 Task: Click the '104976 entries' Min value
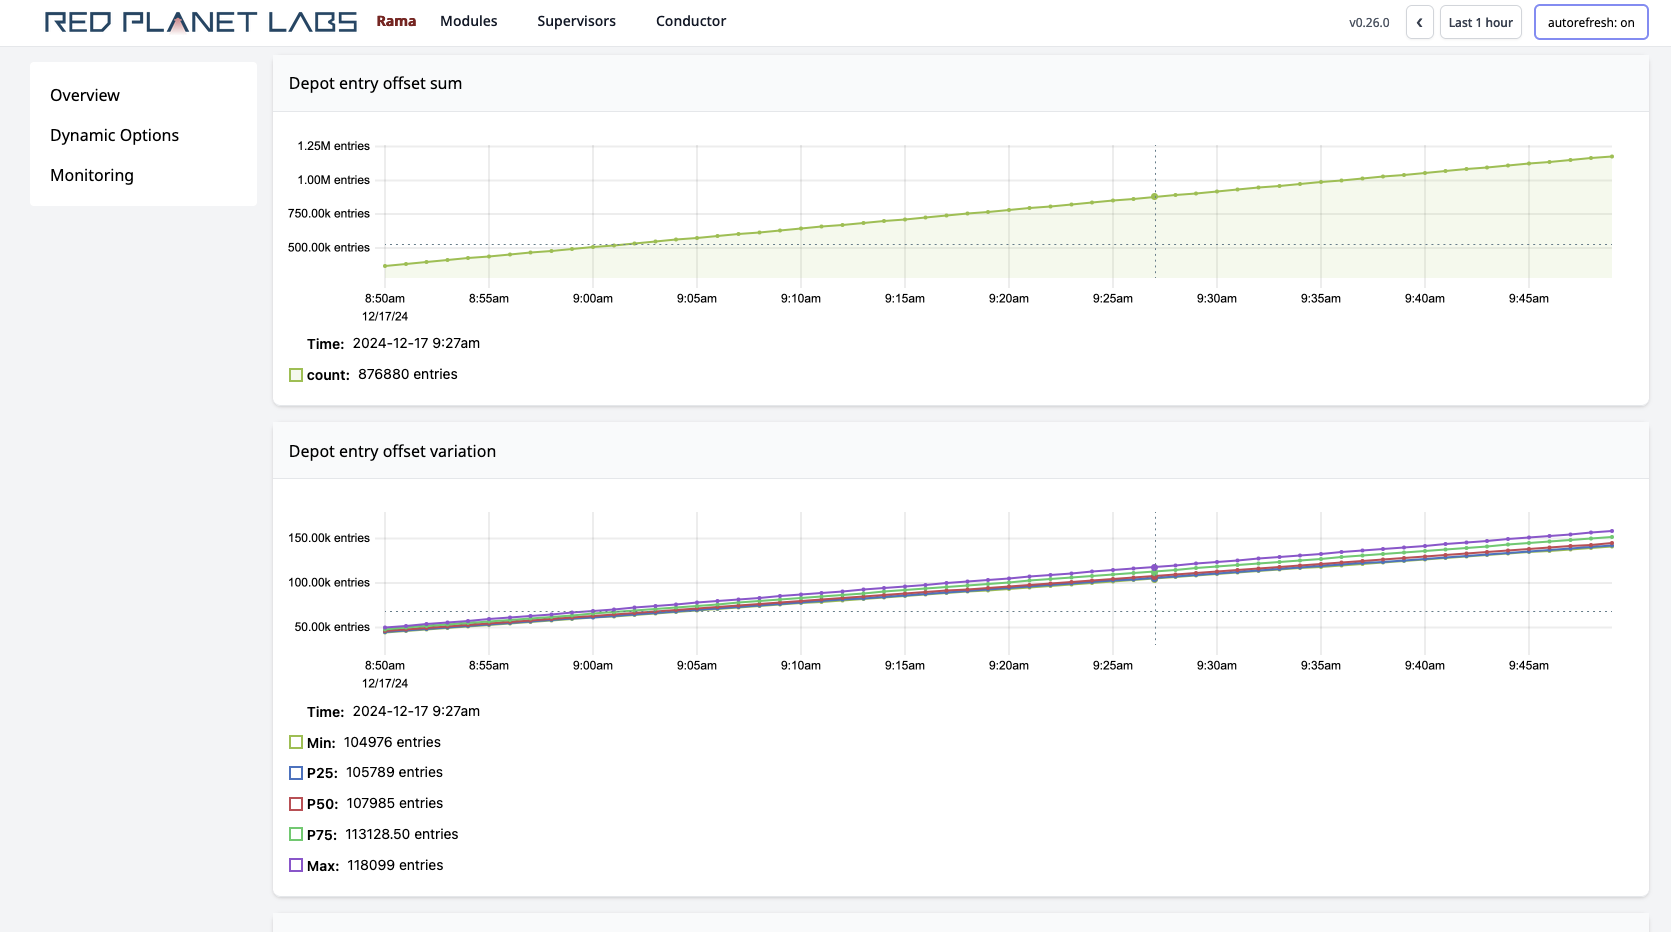click(392, 742)
